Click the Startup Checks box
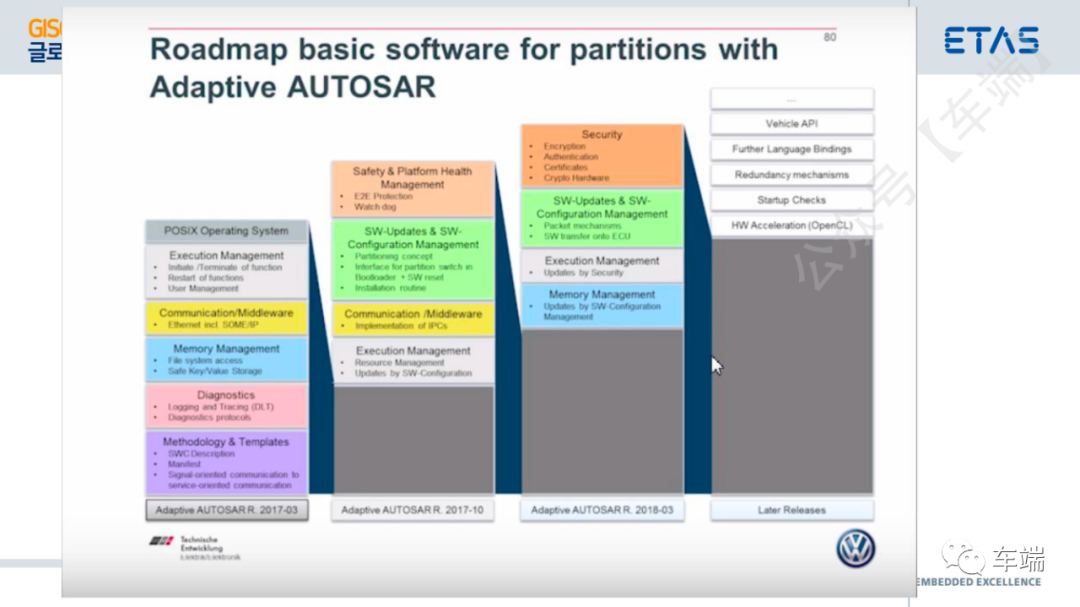The height and width of the screenshot is (607, 1080). [791, 200]
